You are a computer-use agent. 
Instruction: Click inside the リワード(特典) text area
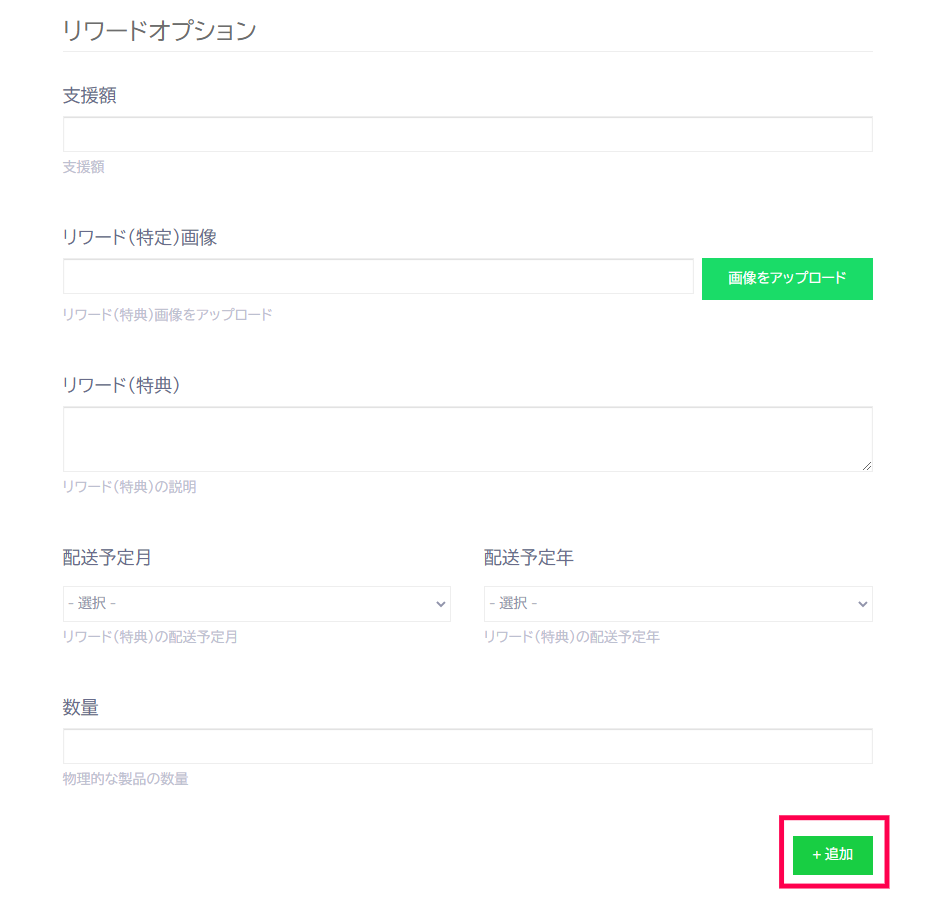(468, 439)
